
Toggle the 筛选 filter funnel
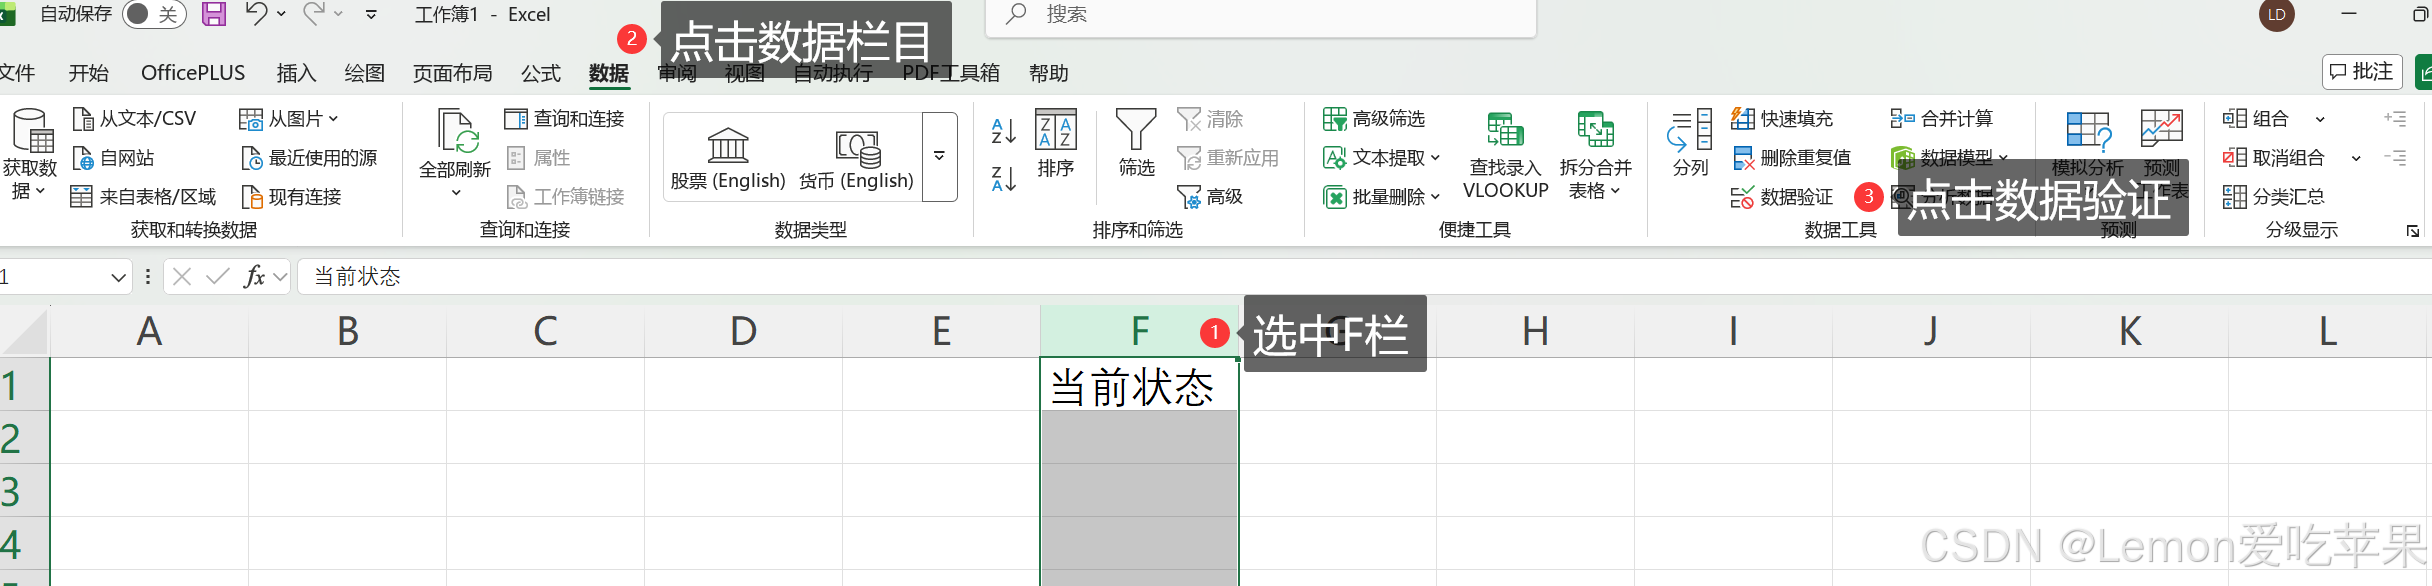click(1136, 143)
